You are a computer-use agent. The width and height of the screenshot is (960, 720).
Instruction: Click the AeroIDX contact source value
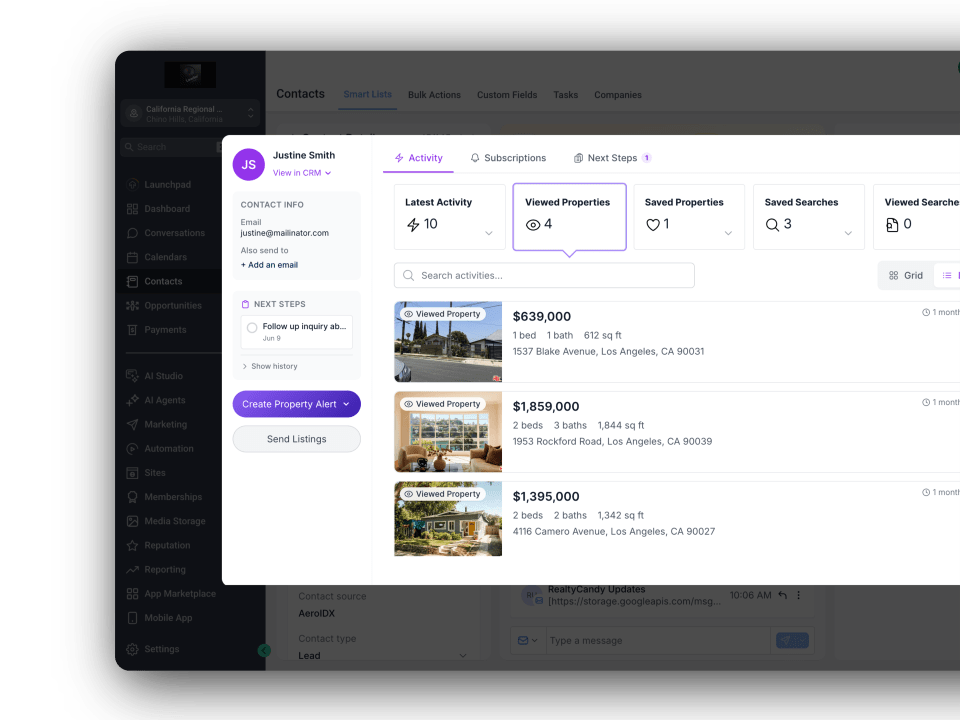click(317, 613)
